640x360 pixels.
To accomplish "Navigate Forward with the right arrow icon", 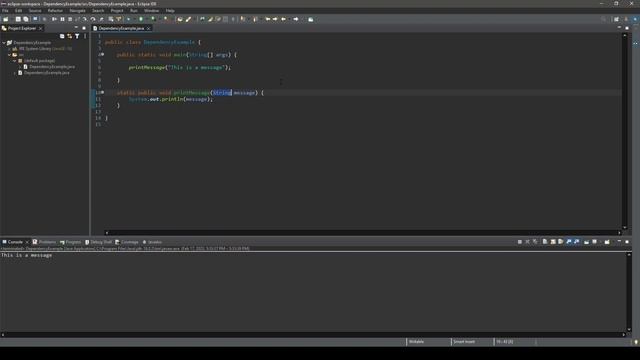I will point(296,19).
